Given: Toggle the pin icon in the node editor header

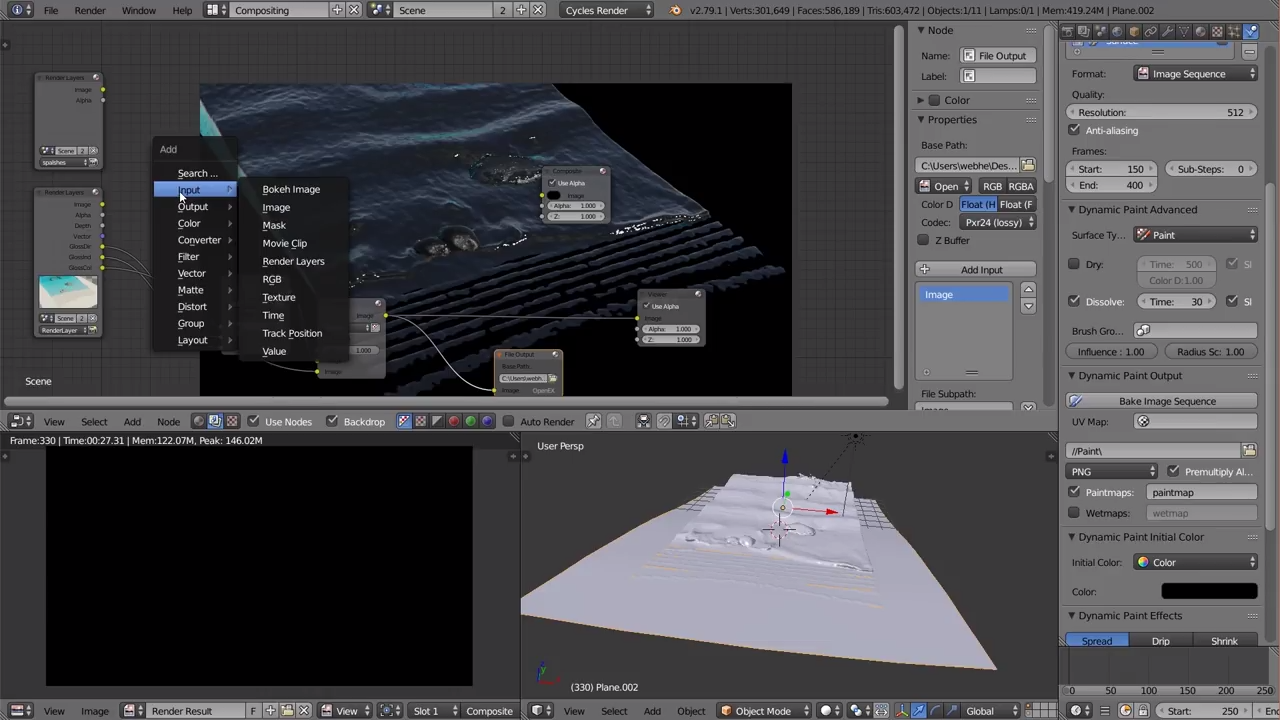Looking at the screenshot, I should [594, 421].
